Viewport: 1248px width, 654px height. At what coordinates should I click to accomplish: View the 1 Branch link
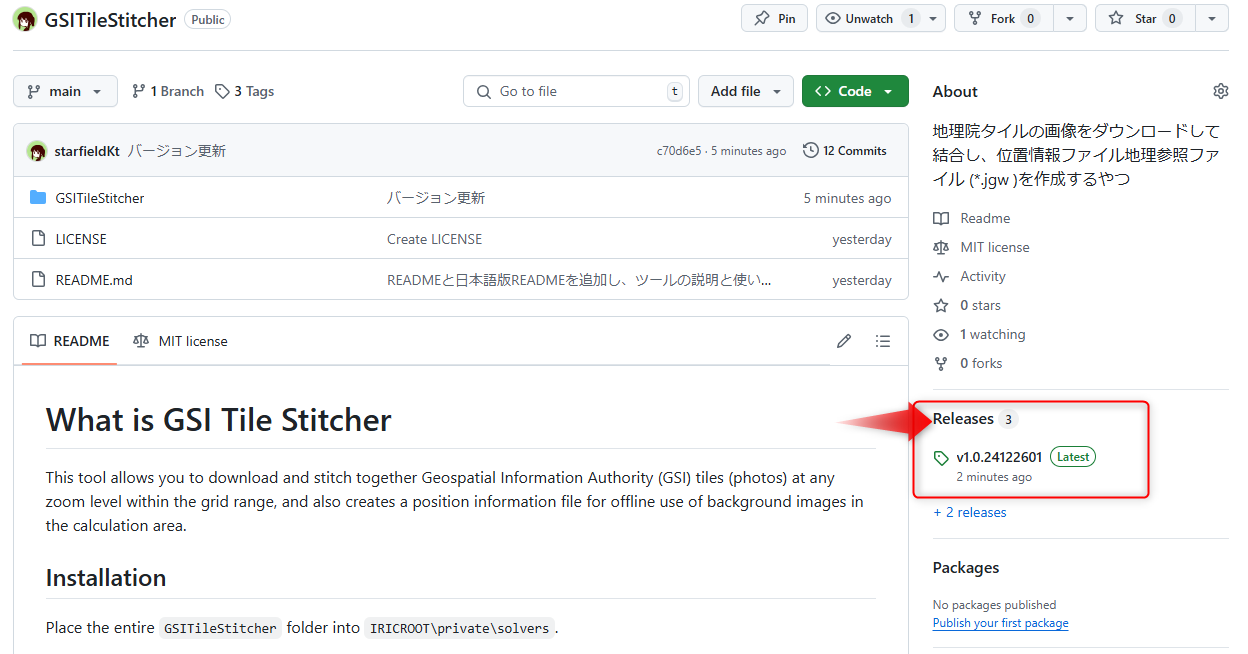(168, 91)
